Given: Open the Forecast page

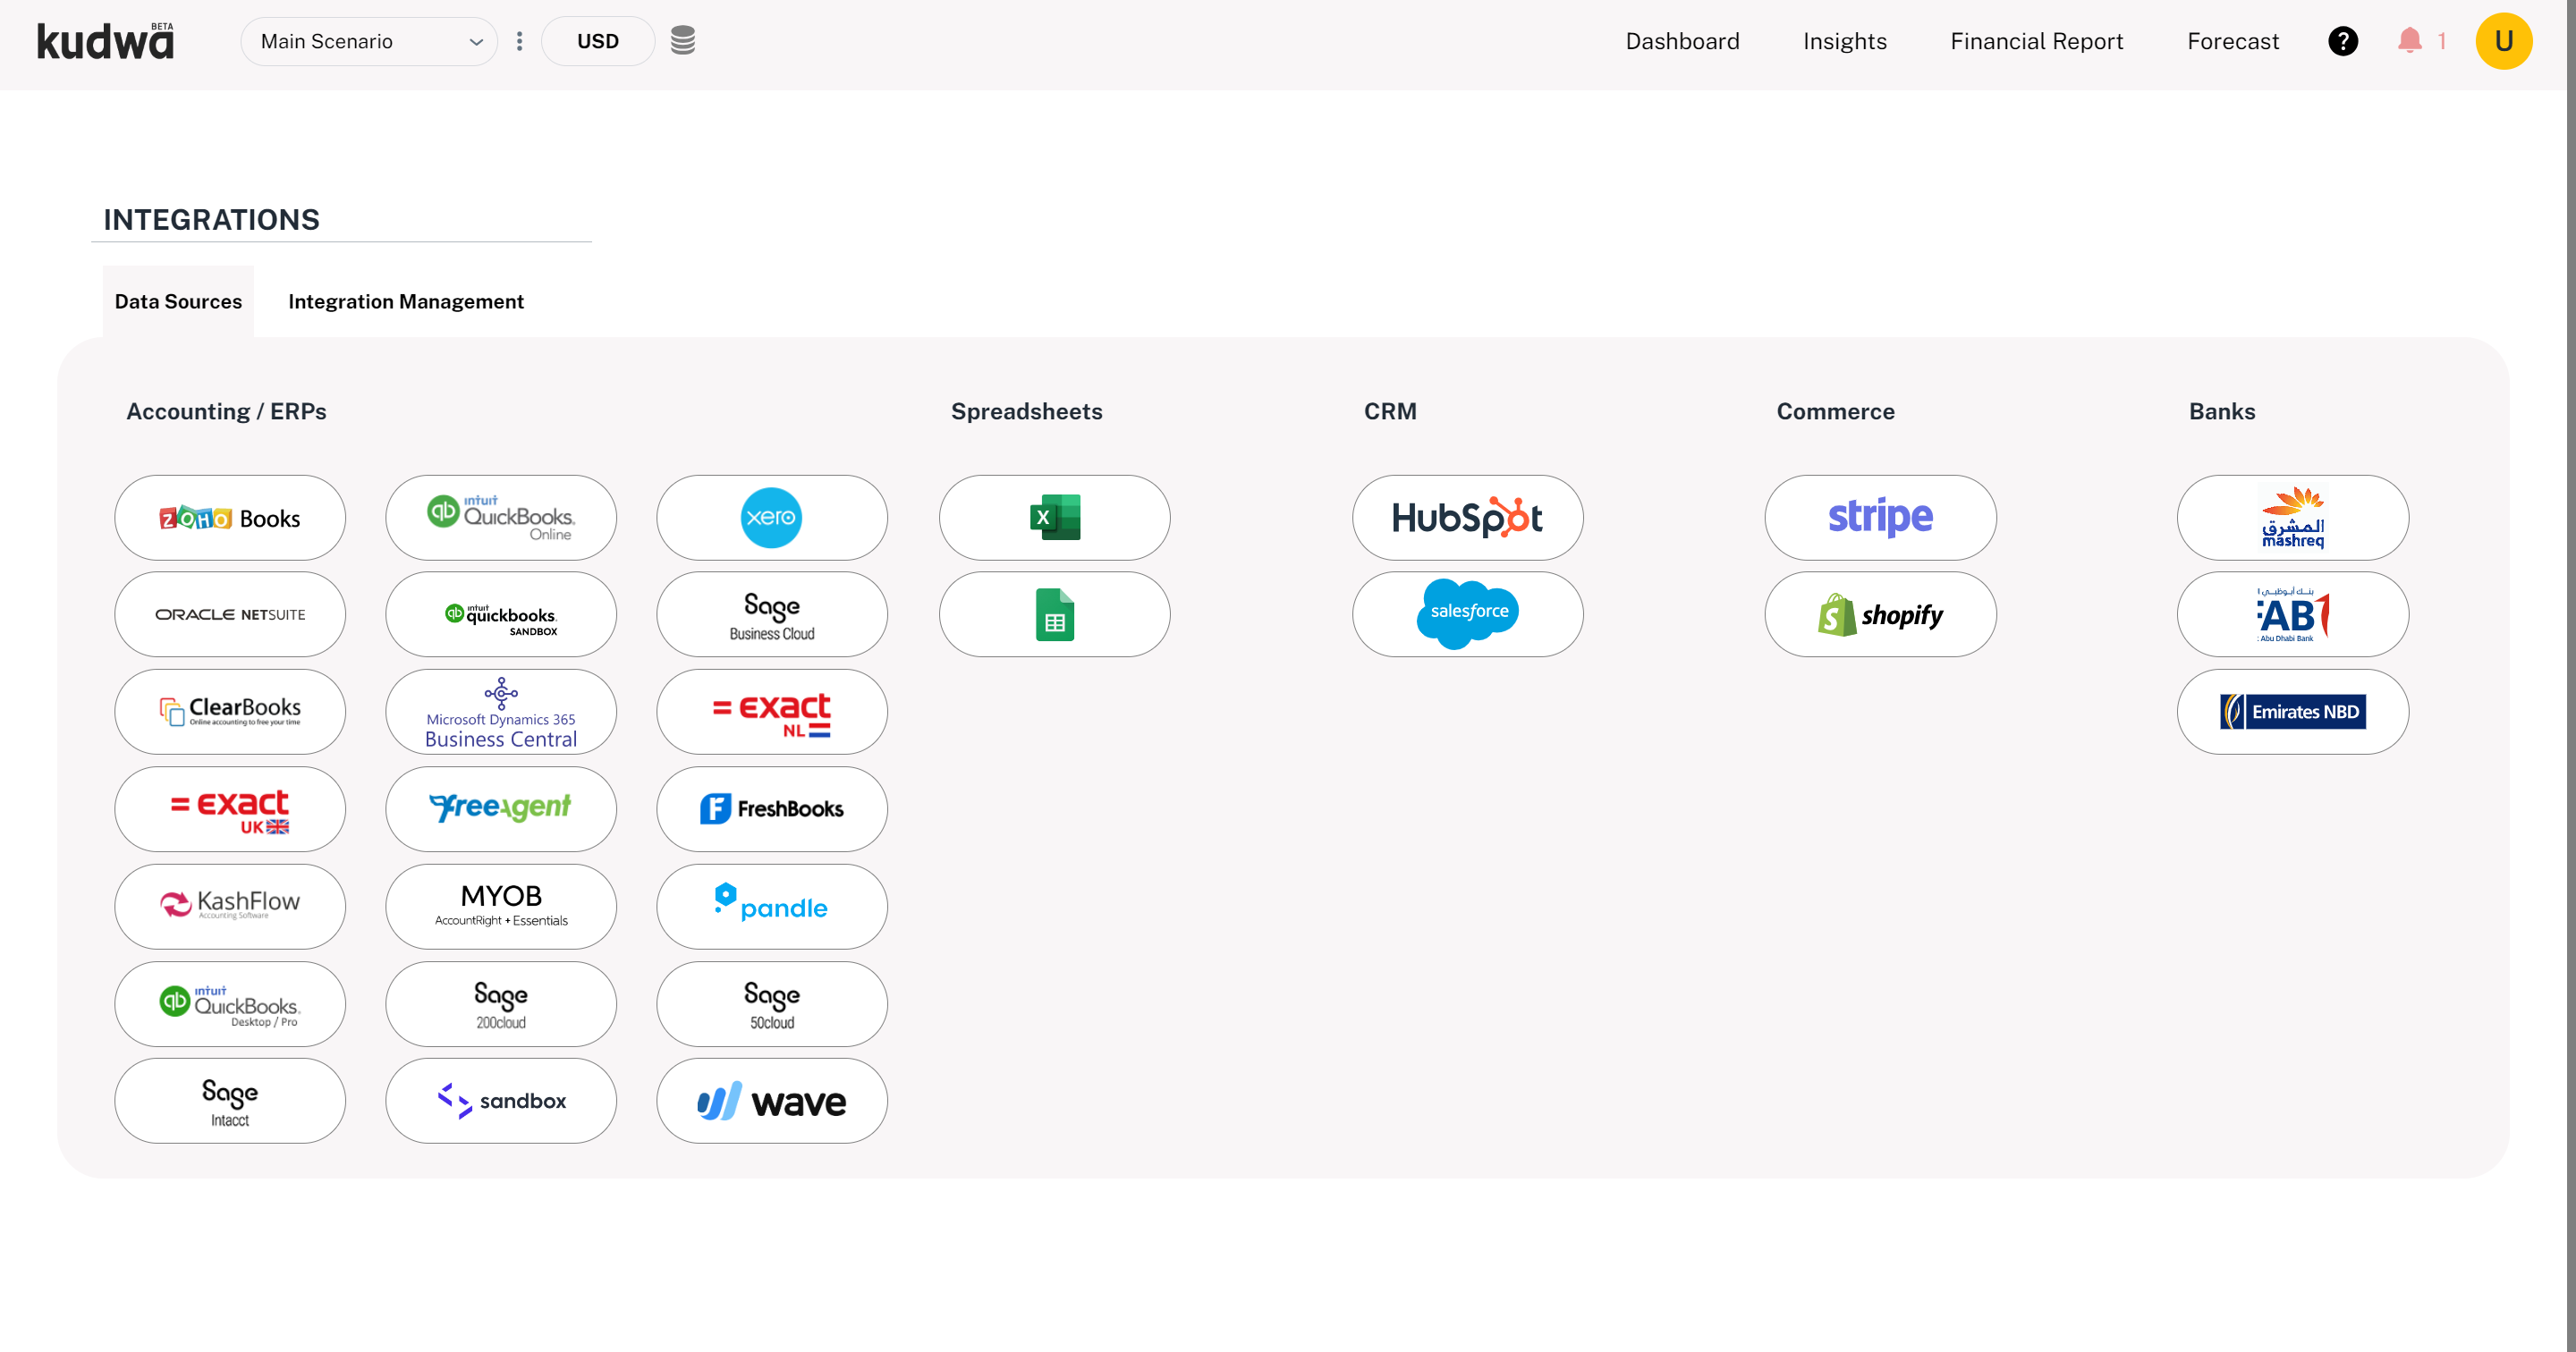Looking at the screenshot, I should point(2232,41).
